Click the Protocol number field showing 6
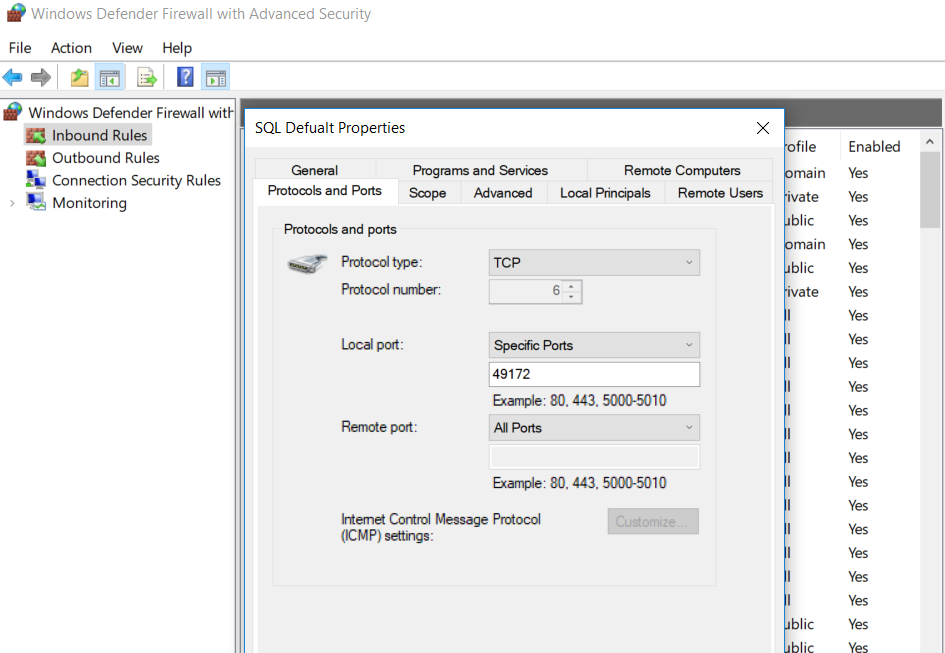Screen dimensions: 945x653 [x=526, y=291]
